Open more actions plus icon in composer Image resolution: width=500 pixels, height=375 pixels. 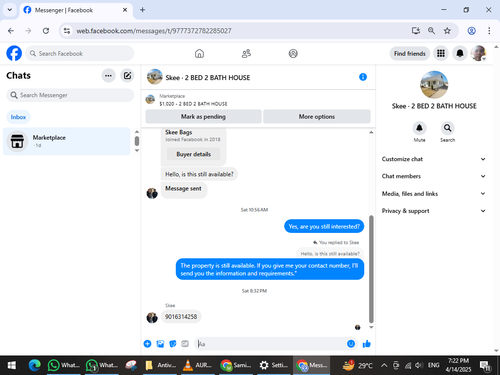tap(147, 344)
